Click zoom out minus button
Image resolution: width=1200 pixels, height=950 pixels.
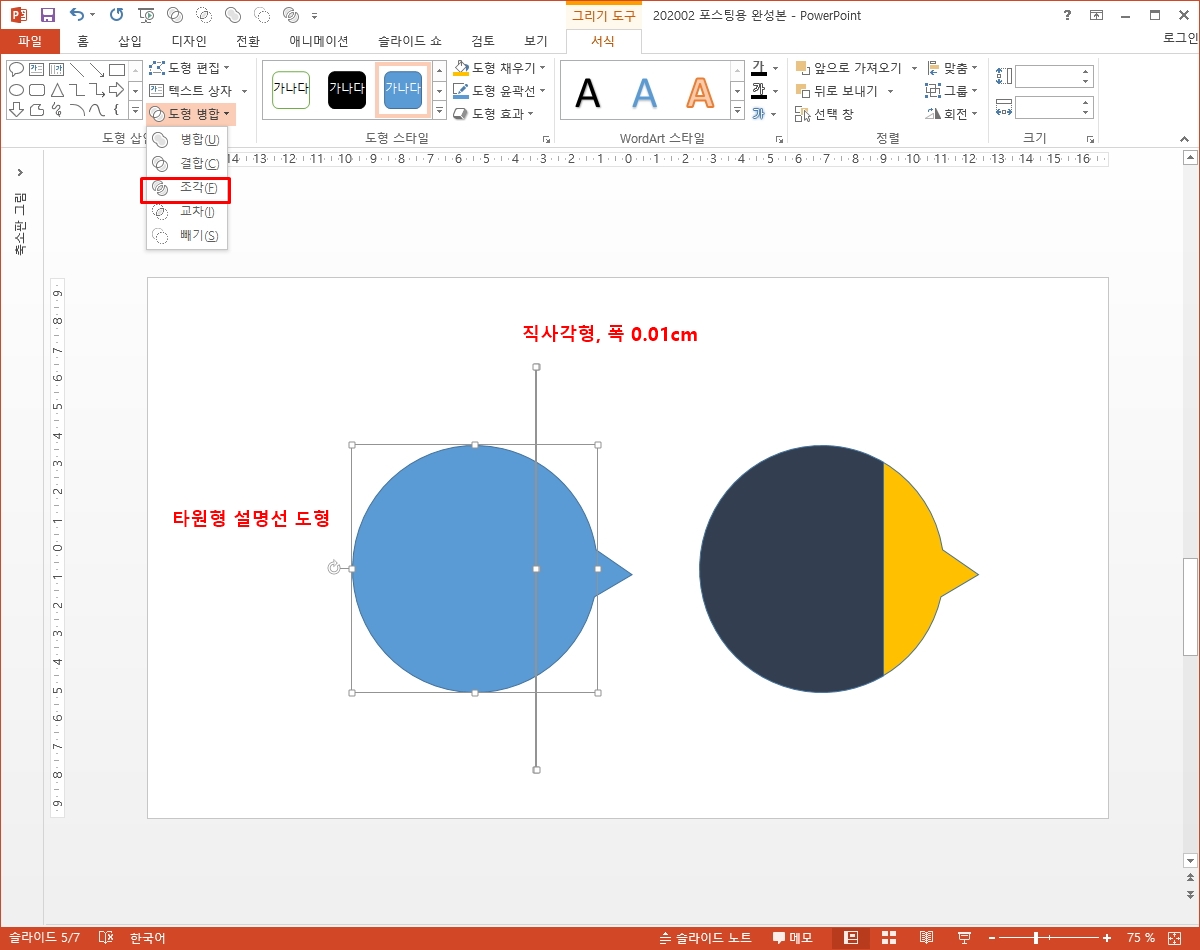992,938
